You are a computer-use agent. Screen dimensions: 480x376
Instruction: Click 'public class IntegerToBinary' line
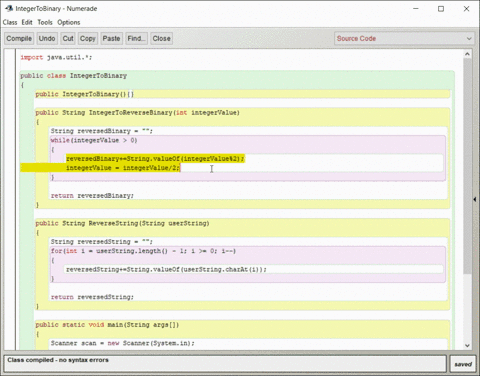(x=74, y=76)
